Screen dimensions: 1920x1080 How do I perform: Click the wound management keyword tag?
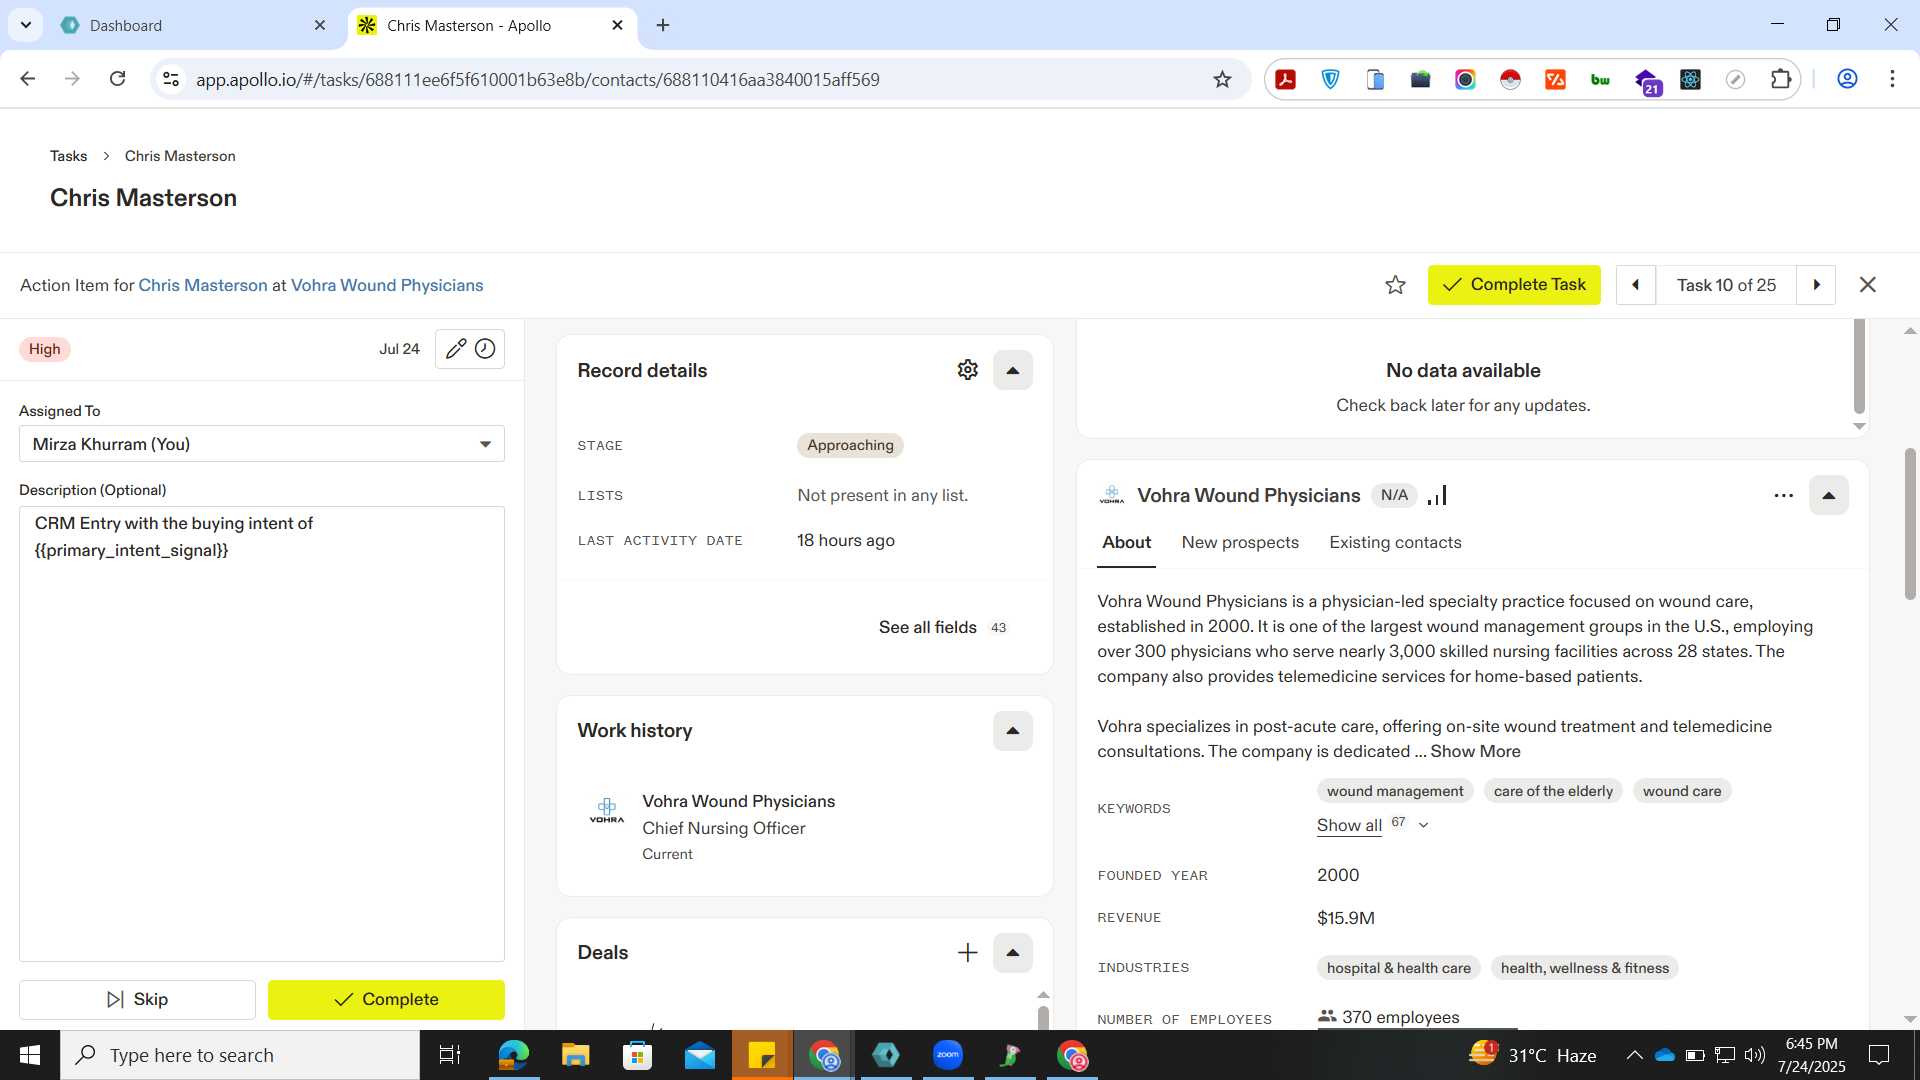[x=1395, y=791]
